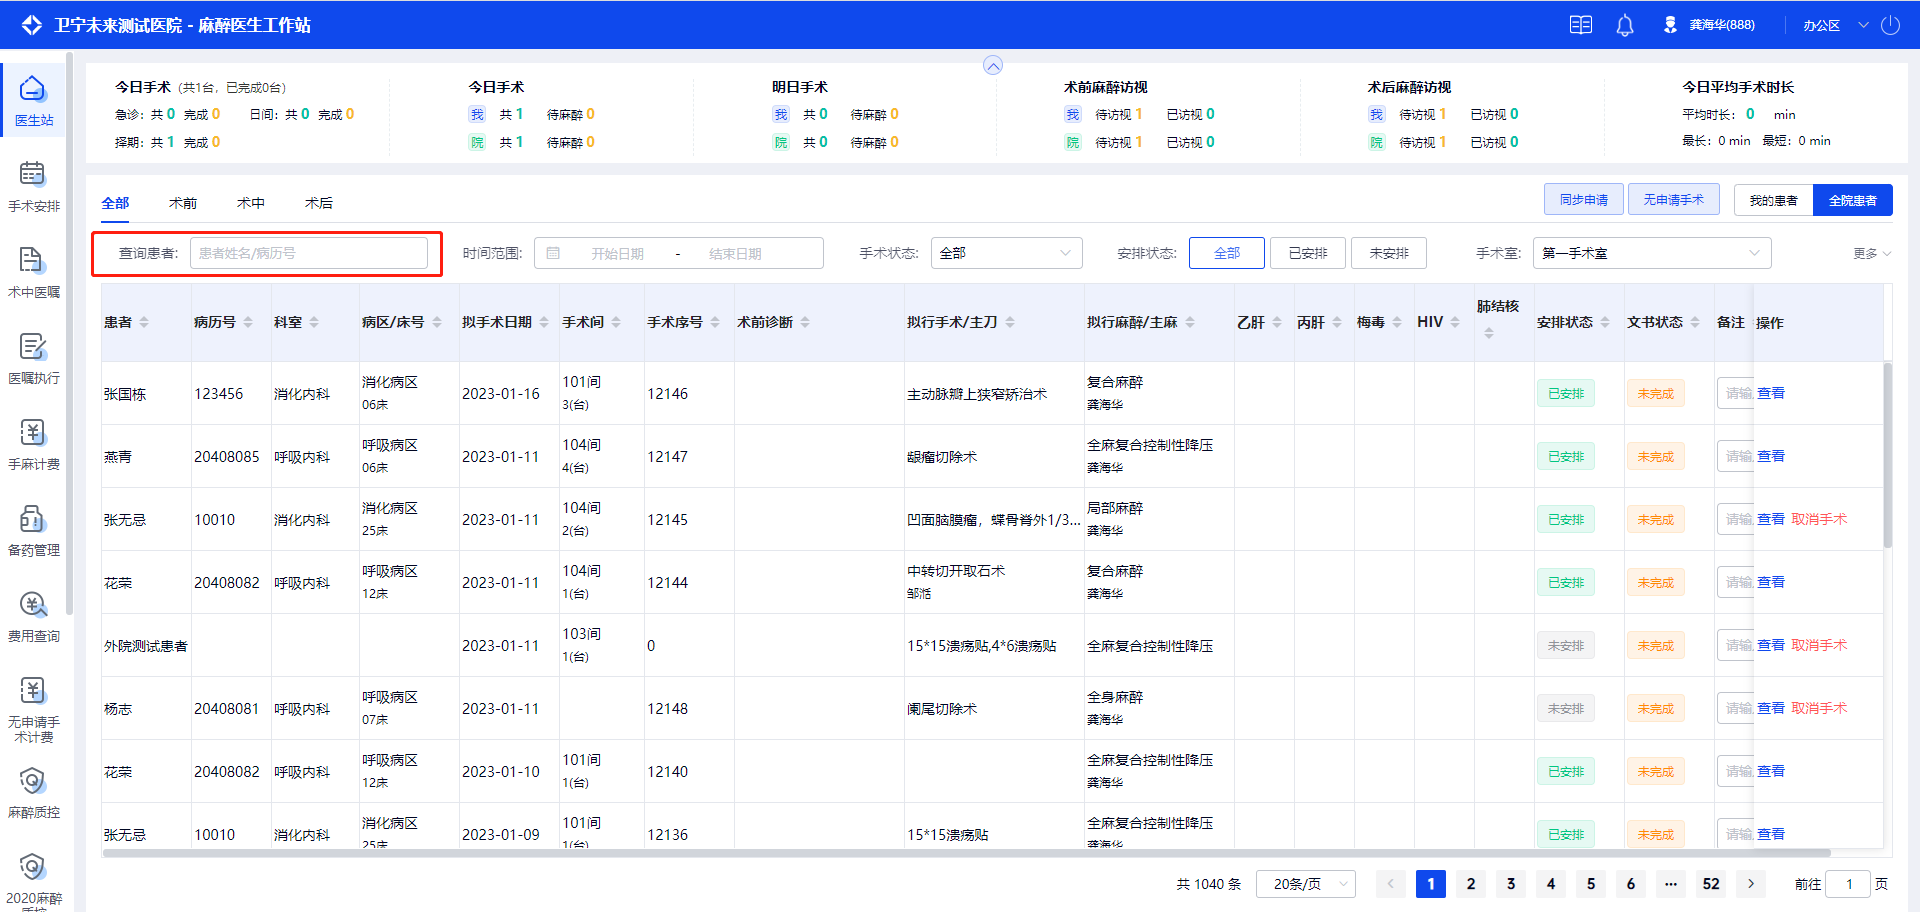The width and height of the screenshot is (1920, 912).
Task: Collapse the statistics panel with up arrow
Action: coord(993,65)
